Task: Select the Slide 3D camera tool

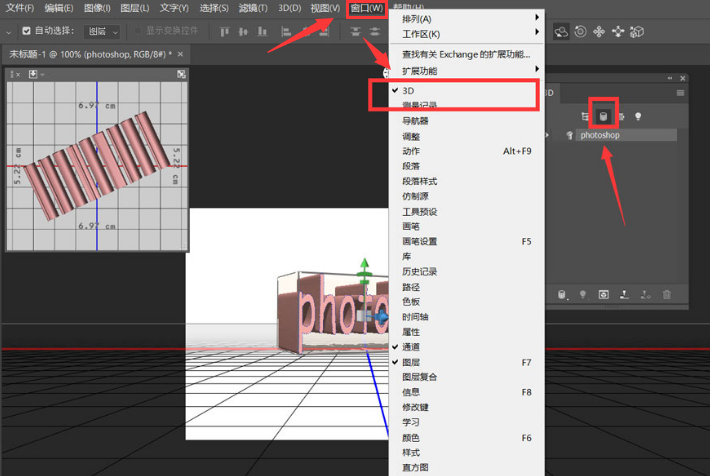Action: click(618, 32)
